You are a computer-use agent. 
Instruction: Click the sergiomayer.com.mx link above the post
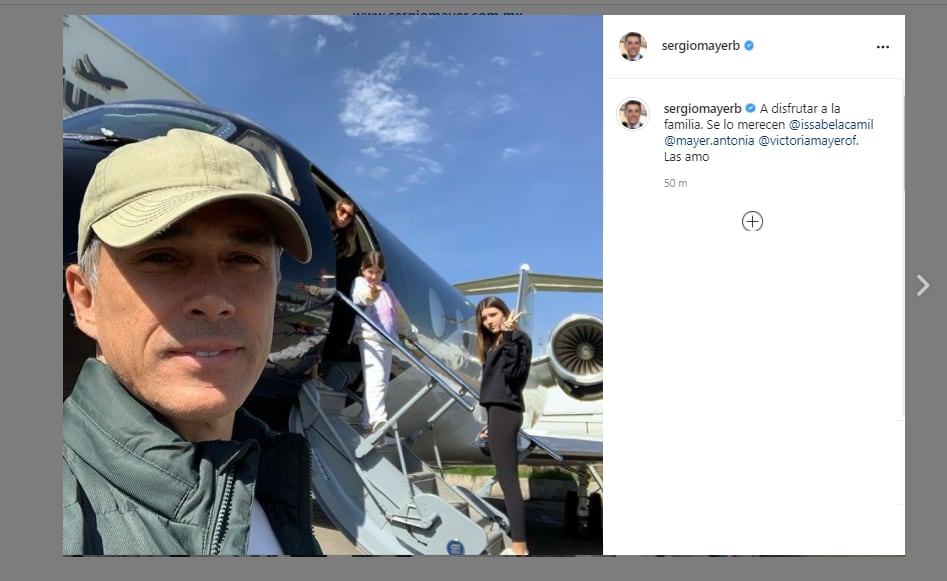coord(437,14)
